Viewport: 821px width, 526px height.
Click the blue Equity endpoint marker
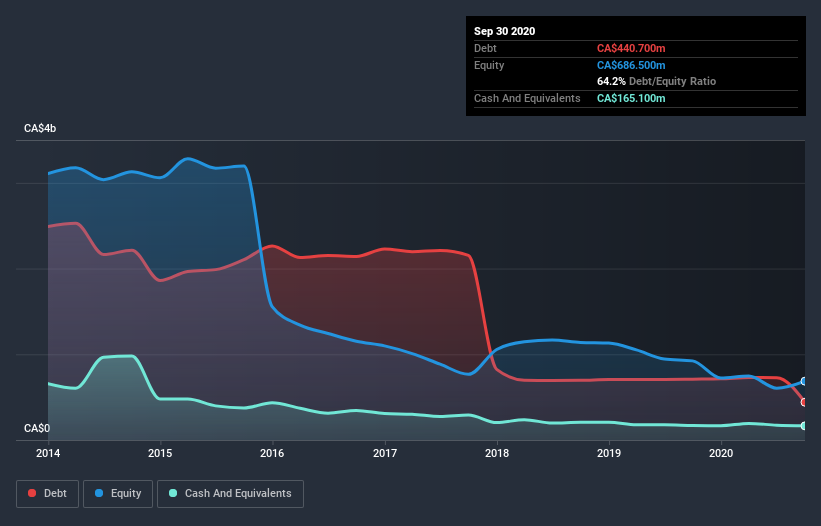[x=804, y=381]
